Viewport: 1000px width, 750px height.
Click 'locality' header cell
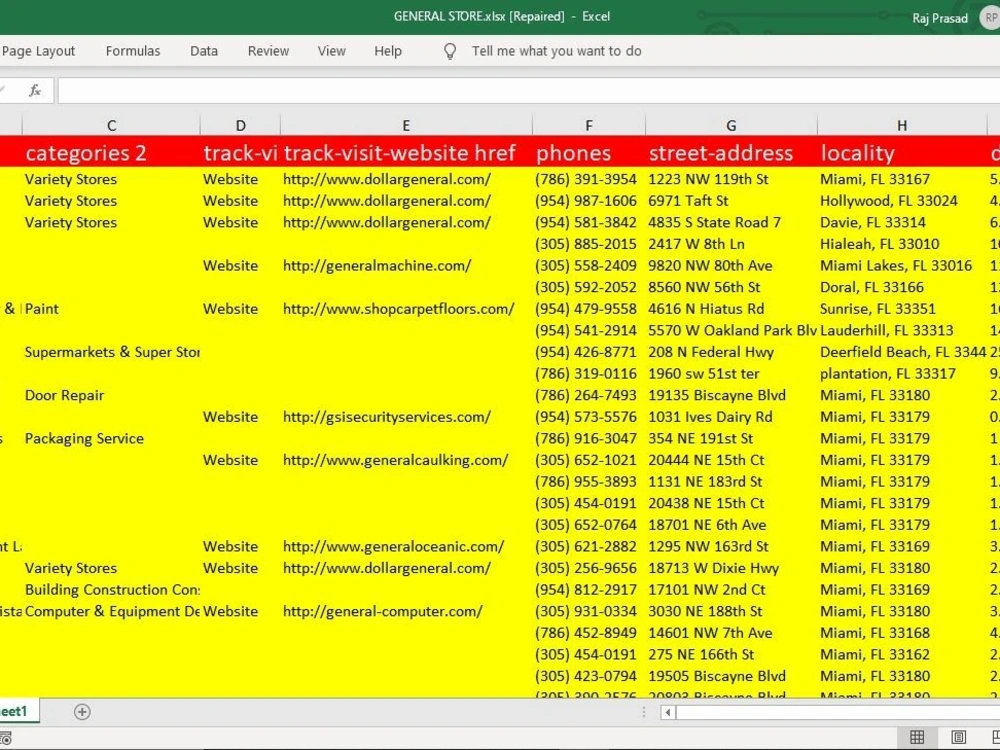(x=902, y=152)
